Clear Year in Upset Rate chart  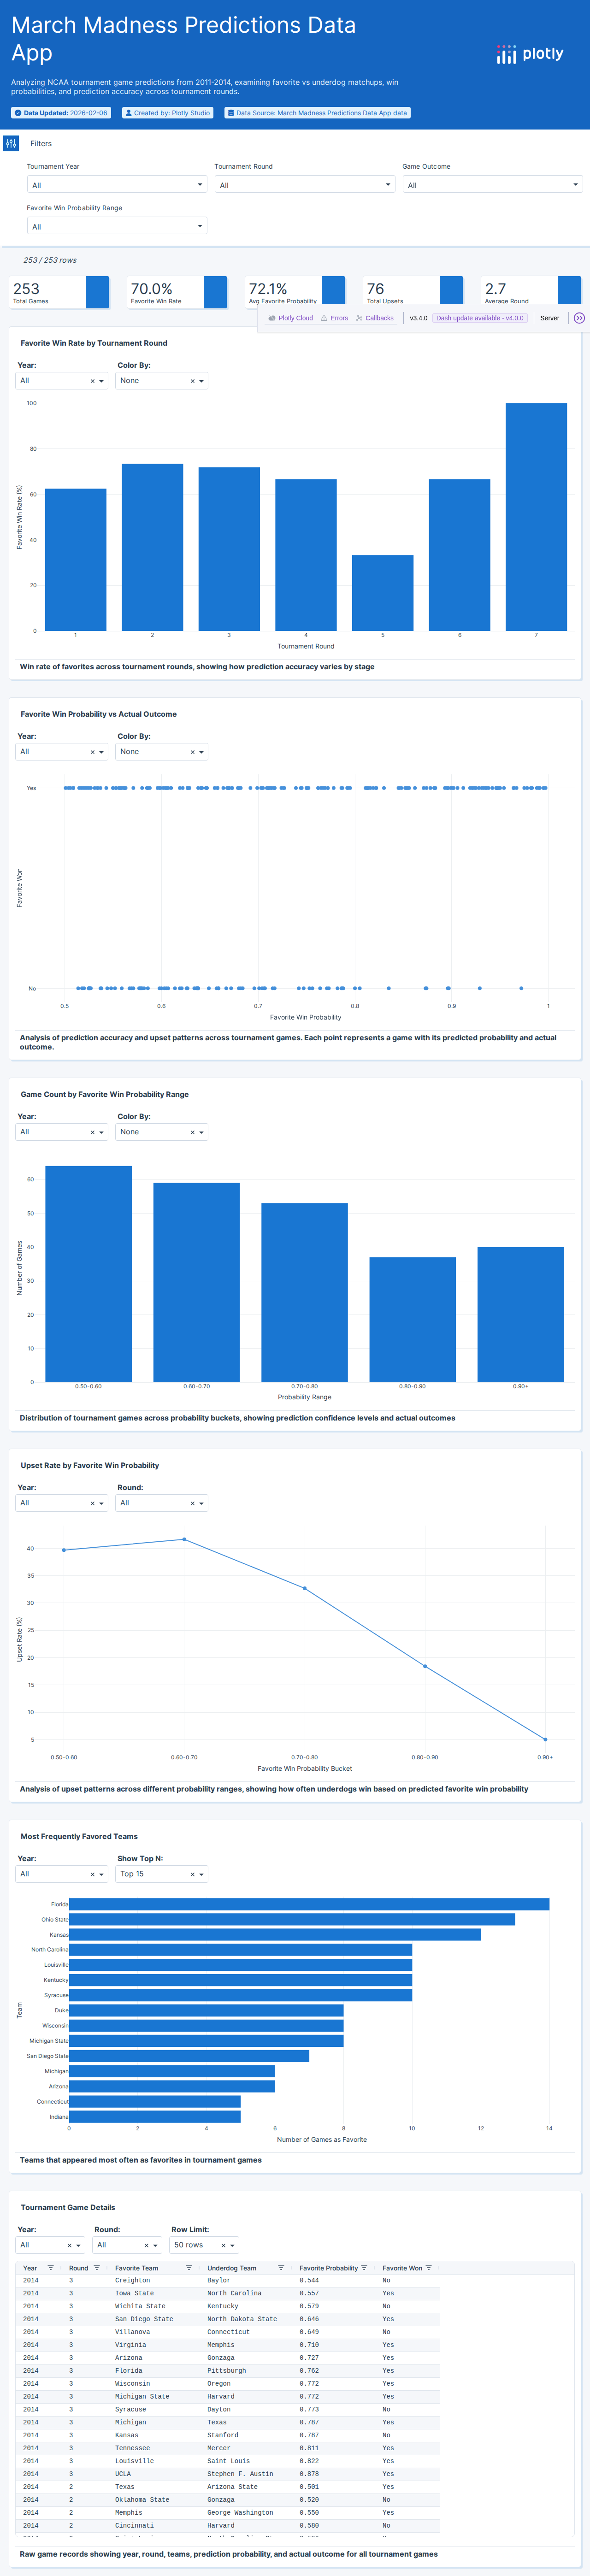[92, 1504]
